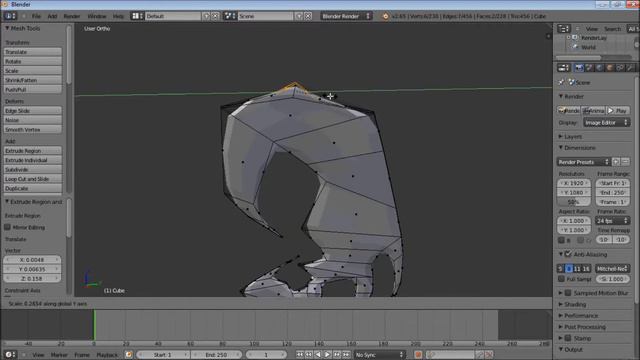Click the Smooth Vertex button

click(x=33, y=129)
